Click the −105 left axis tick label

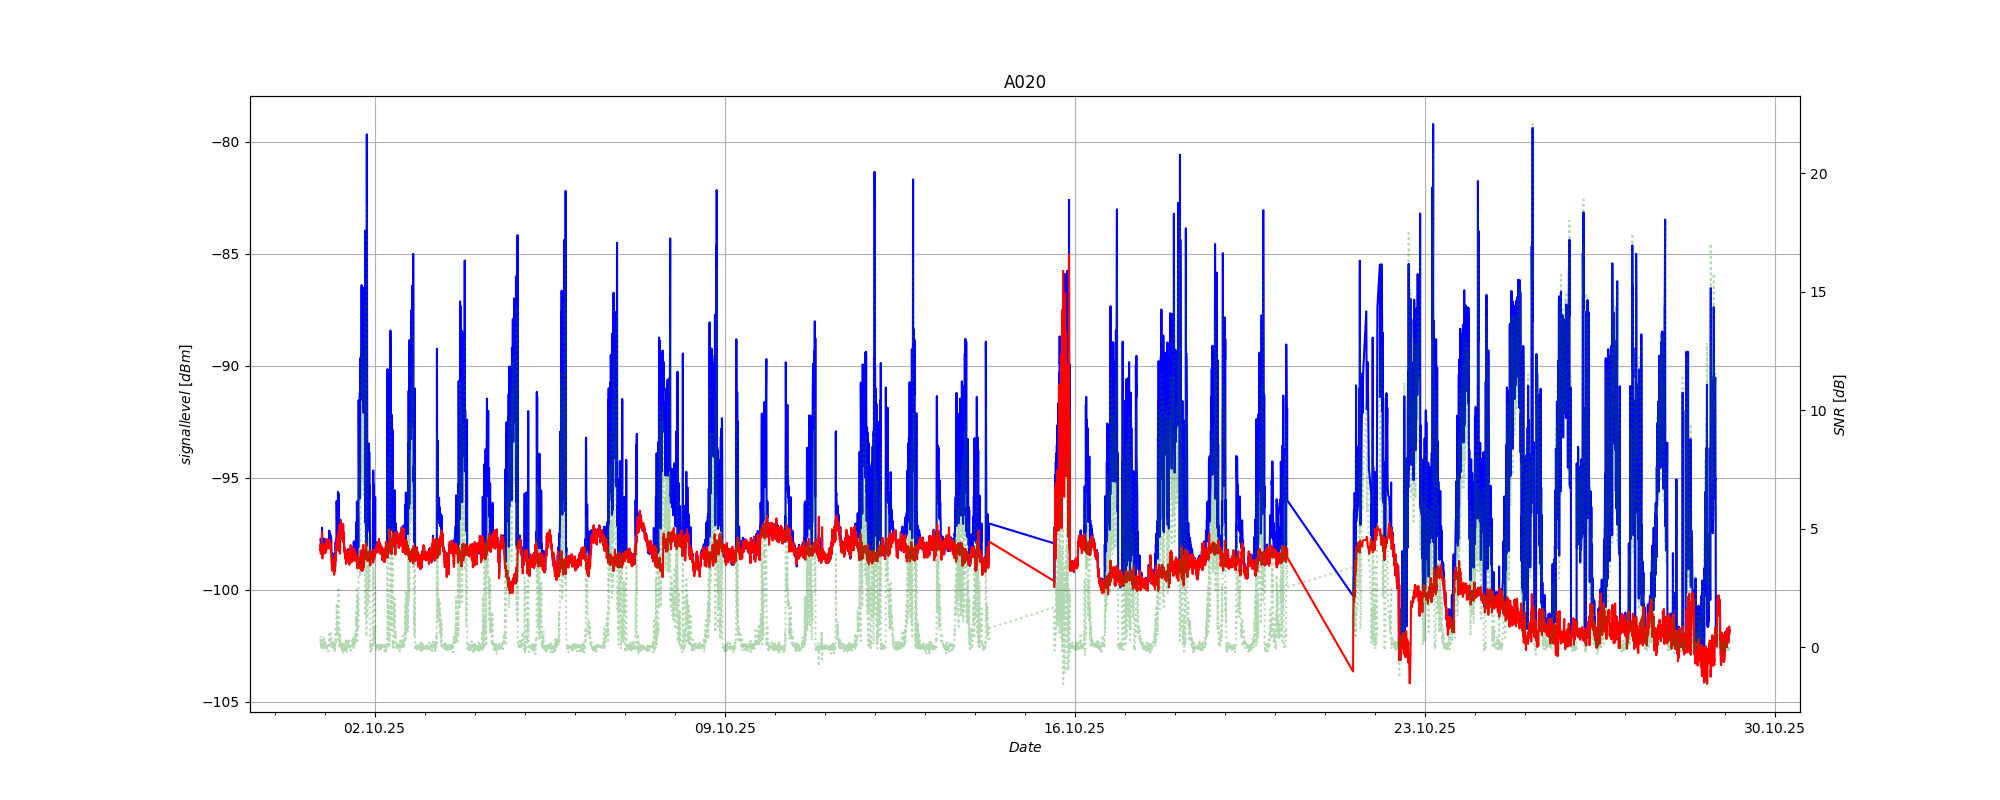[x=223, y=702]
